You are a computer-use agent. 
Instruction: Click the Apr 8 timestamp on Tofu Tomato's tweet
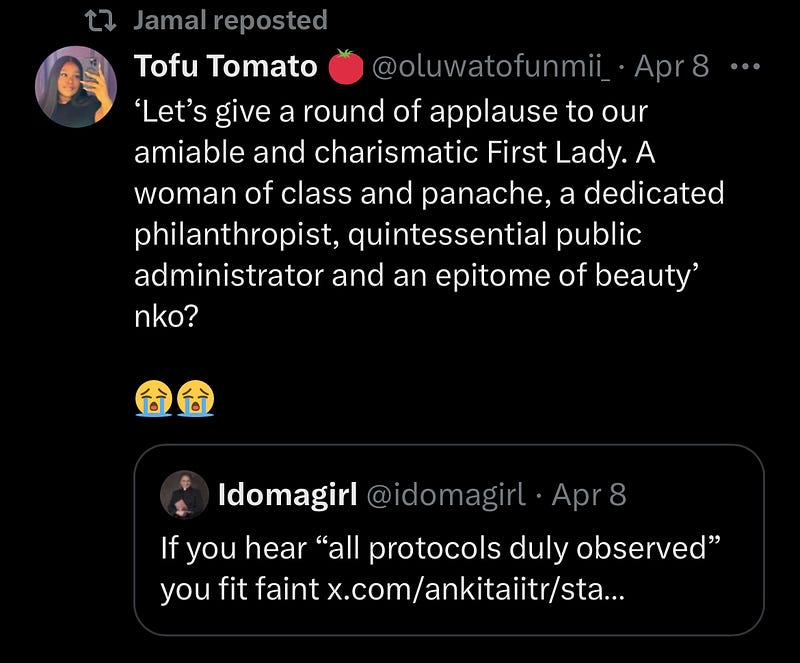coord(672,67)
